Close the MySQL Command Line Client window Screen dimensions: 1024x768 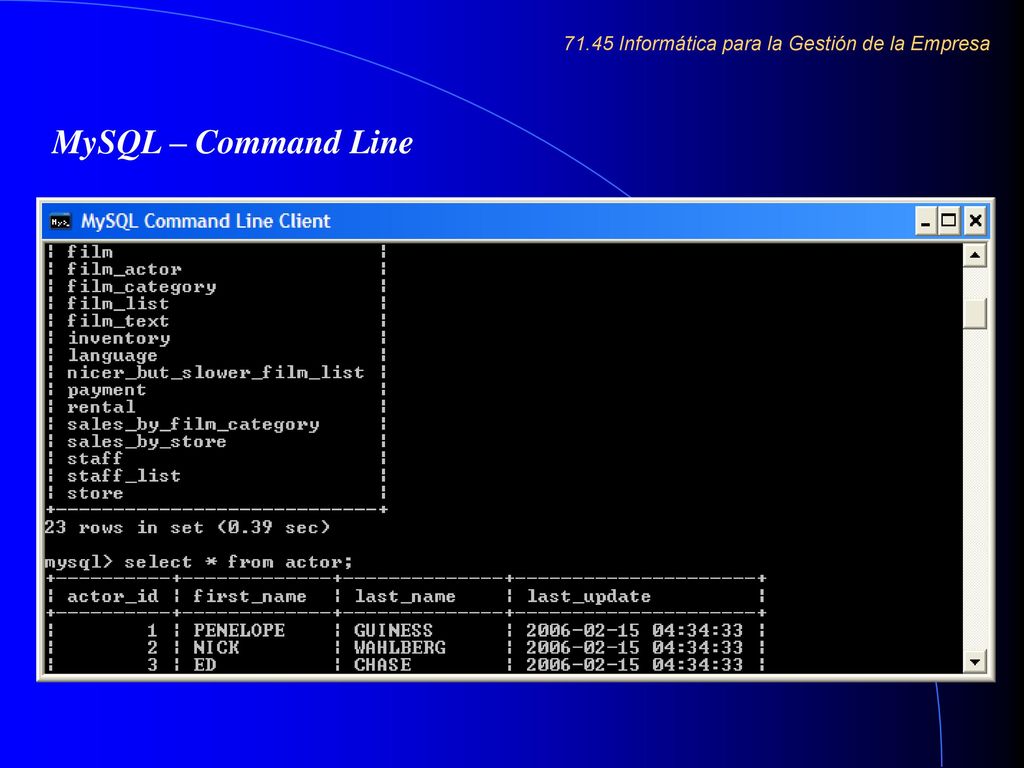point(975,221)
